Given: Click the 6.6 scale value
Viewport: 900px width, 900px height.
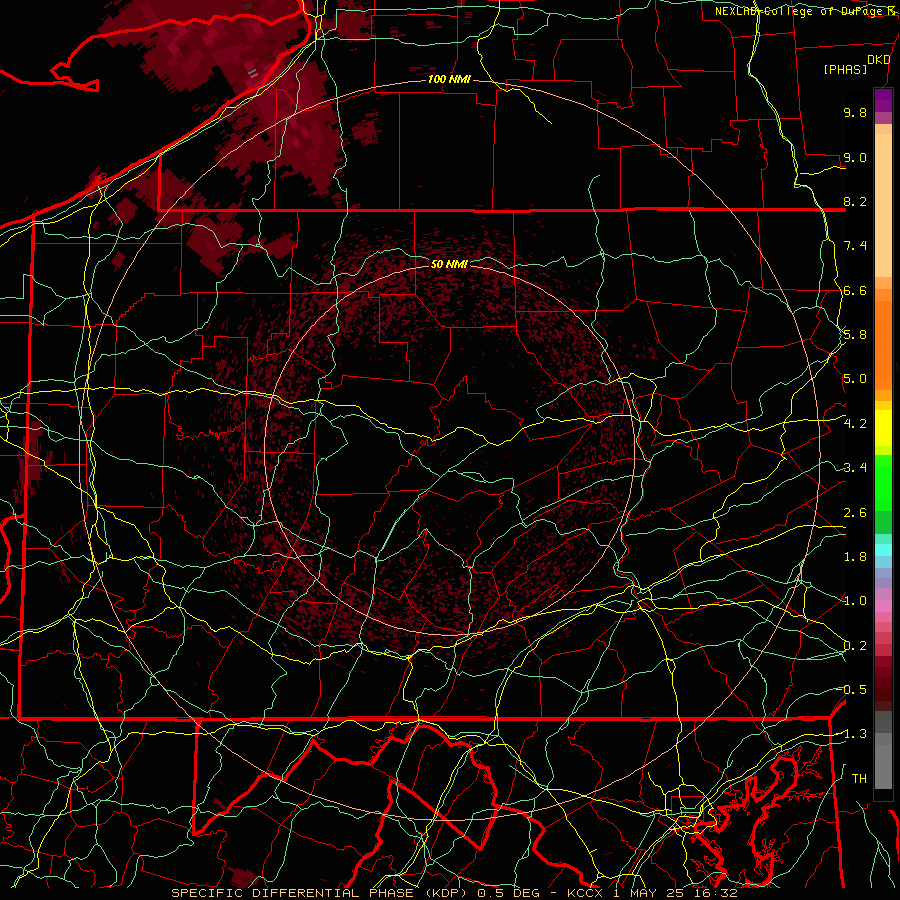Looking at the screenshot, I should click(855, 290).
